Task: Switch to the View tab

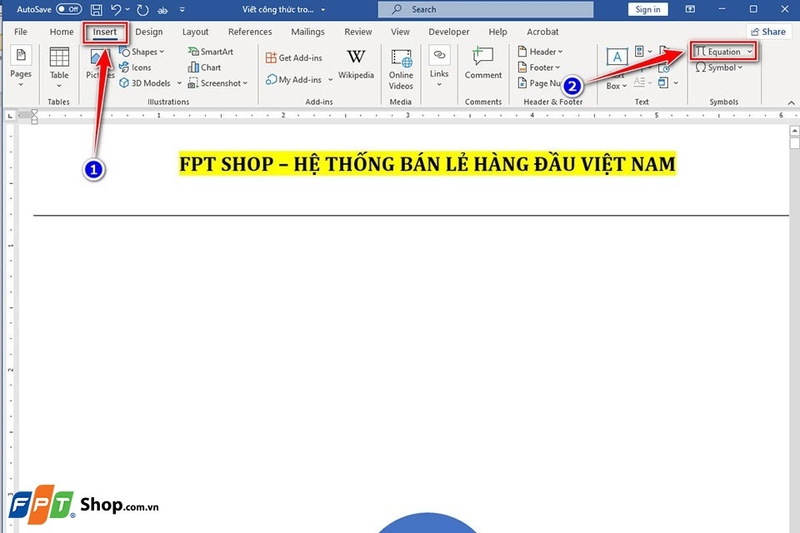Action: 400,32
